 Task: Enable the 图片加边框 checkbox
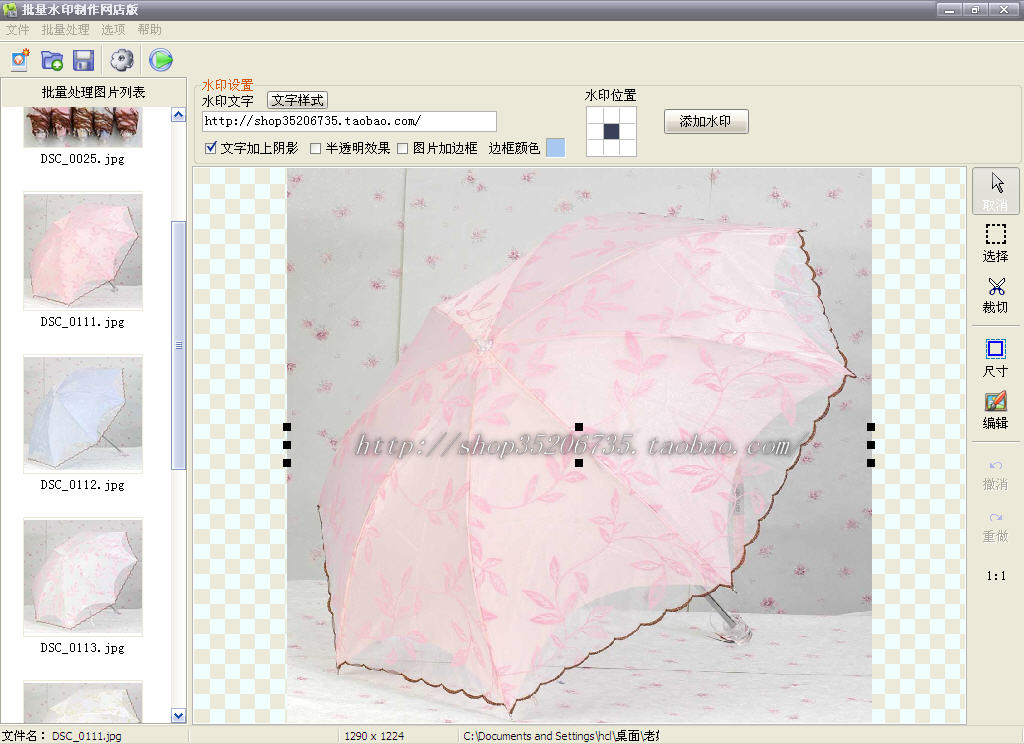403,148
